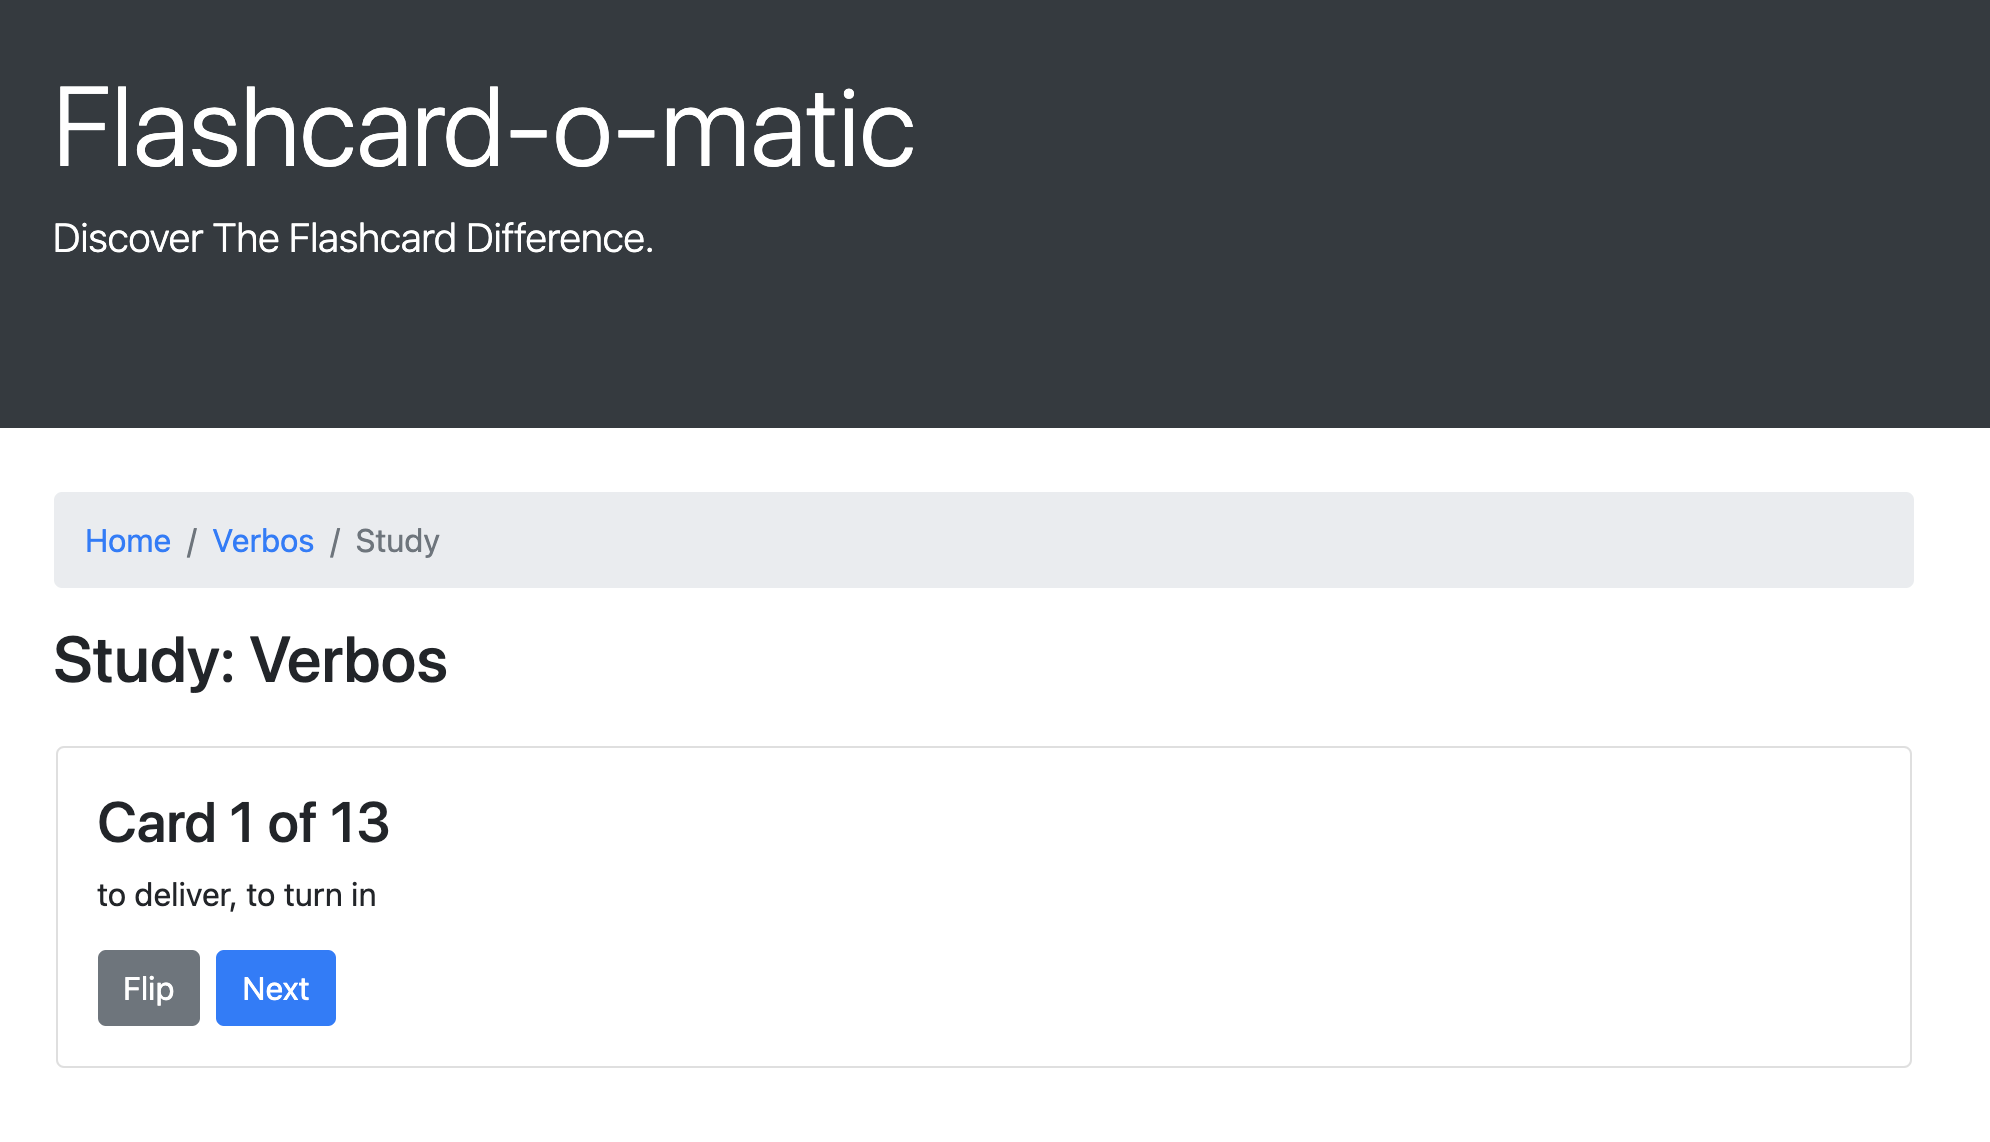The height and width of the screenshot is (1142, 1990).
Task: Click the slash separator in the breadcrumb
Action: click(x=191, y=540)
